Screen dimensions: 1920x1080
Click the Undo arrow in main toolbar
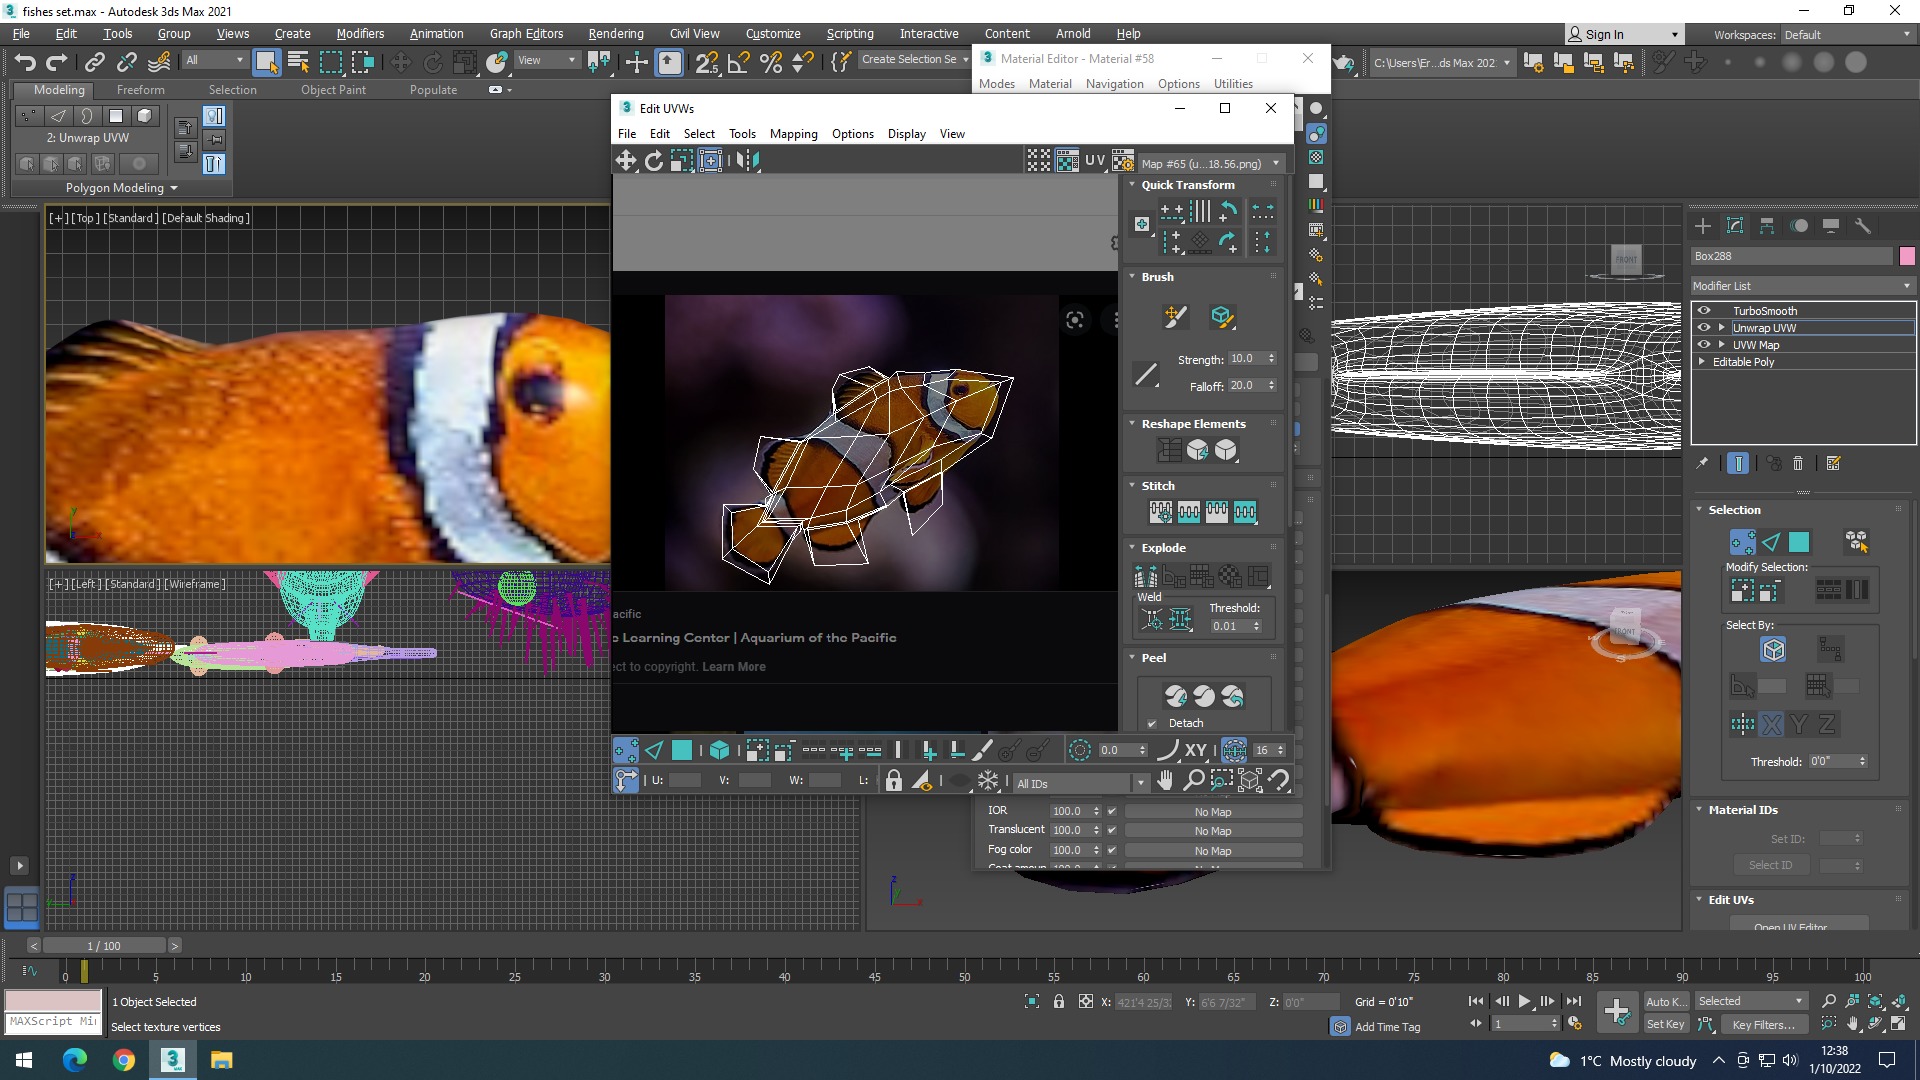click(x=25, y=62)
